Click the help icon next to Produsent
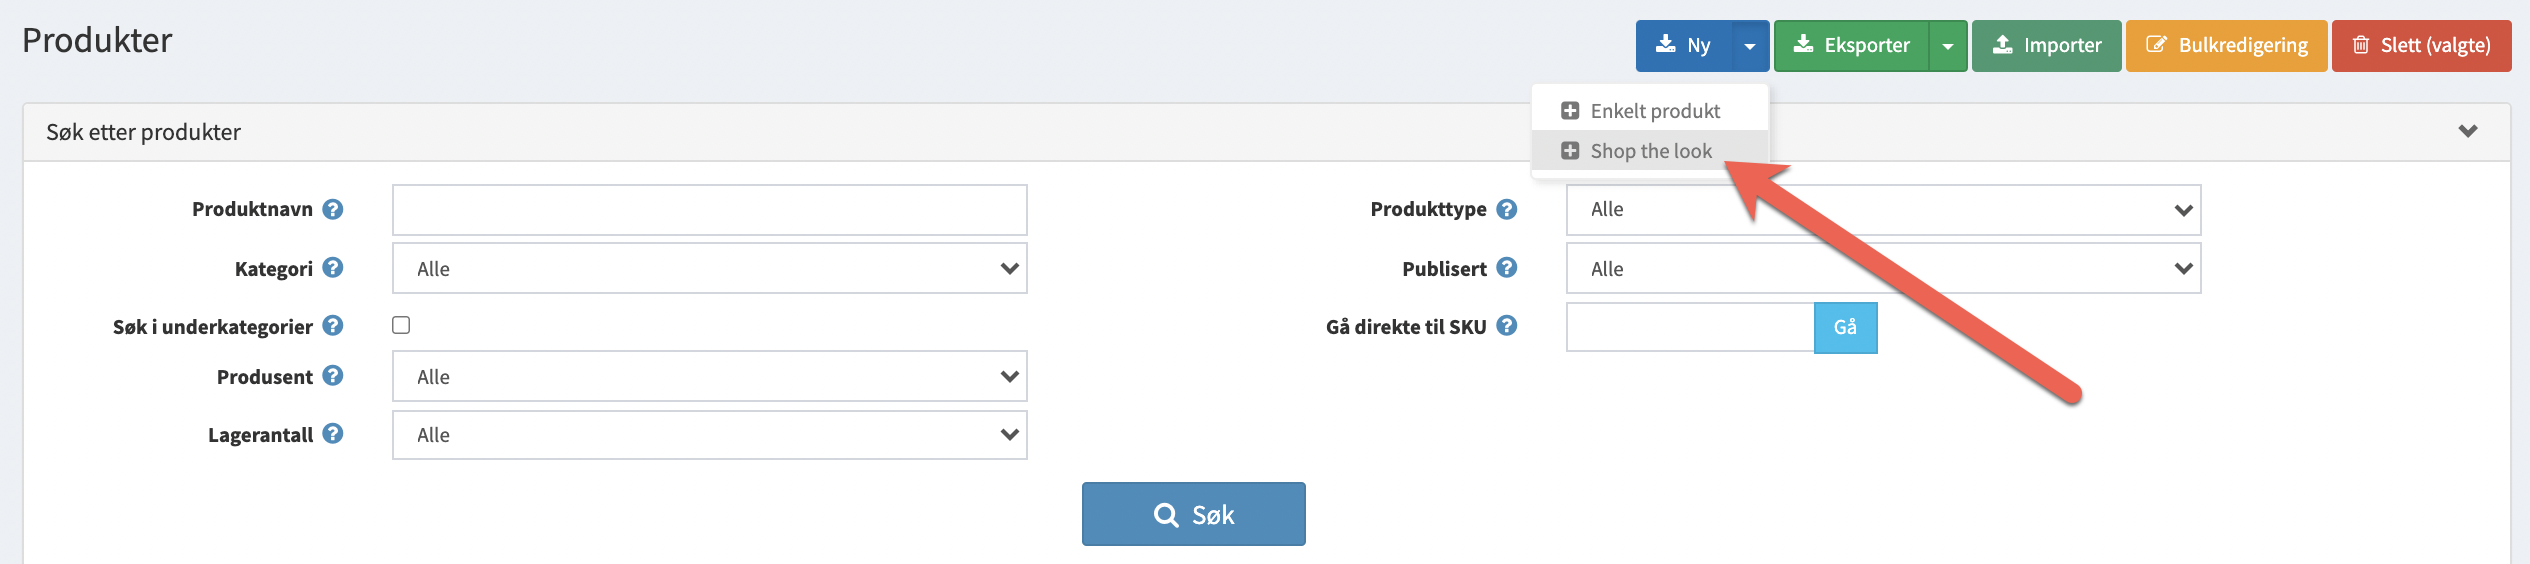2530x564 pixels. (333, 376)
